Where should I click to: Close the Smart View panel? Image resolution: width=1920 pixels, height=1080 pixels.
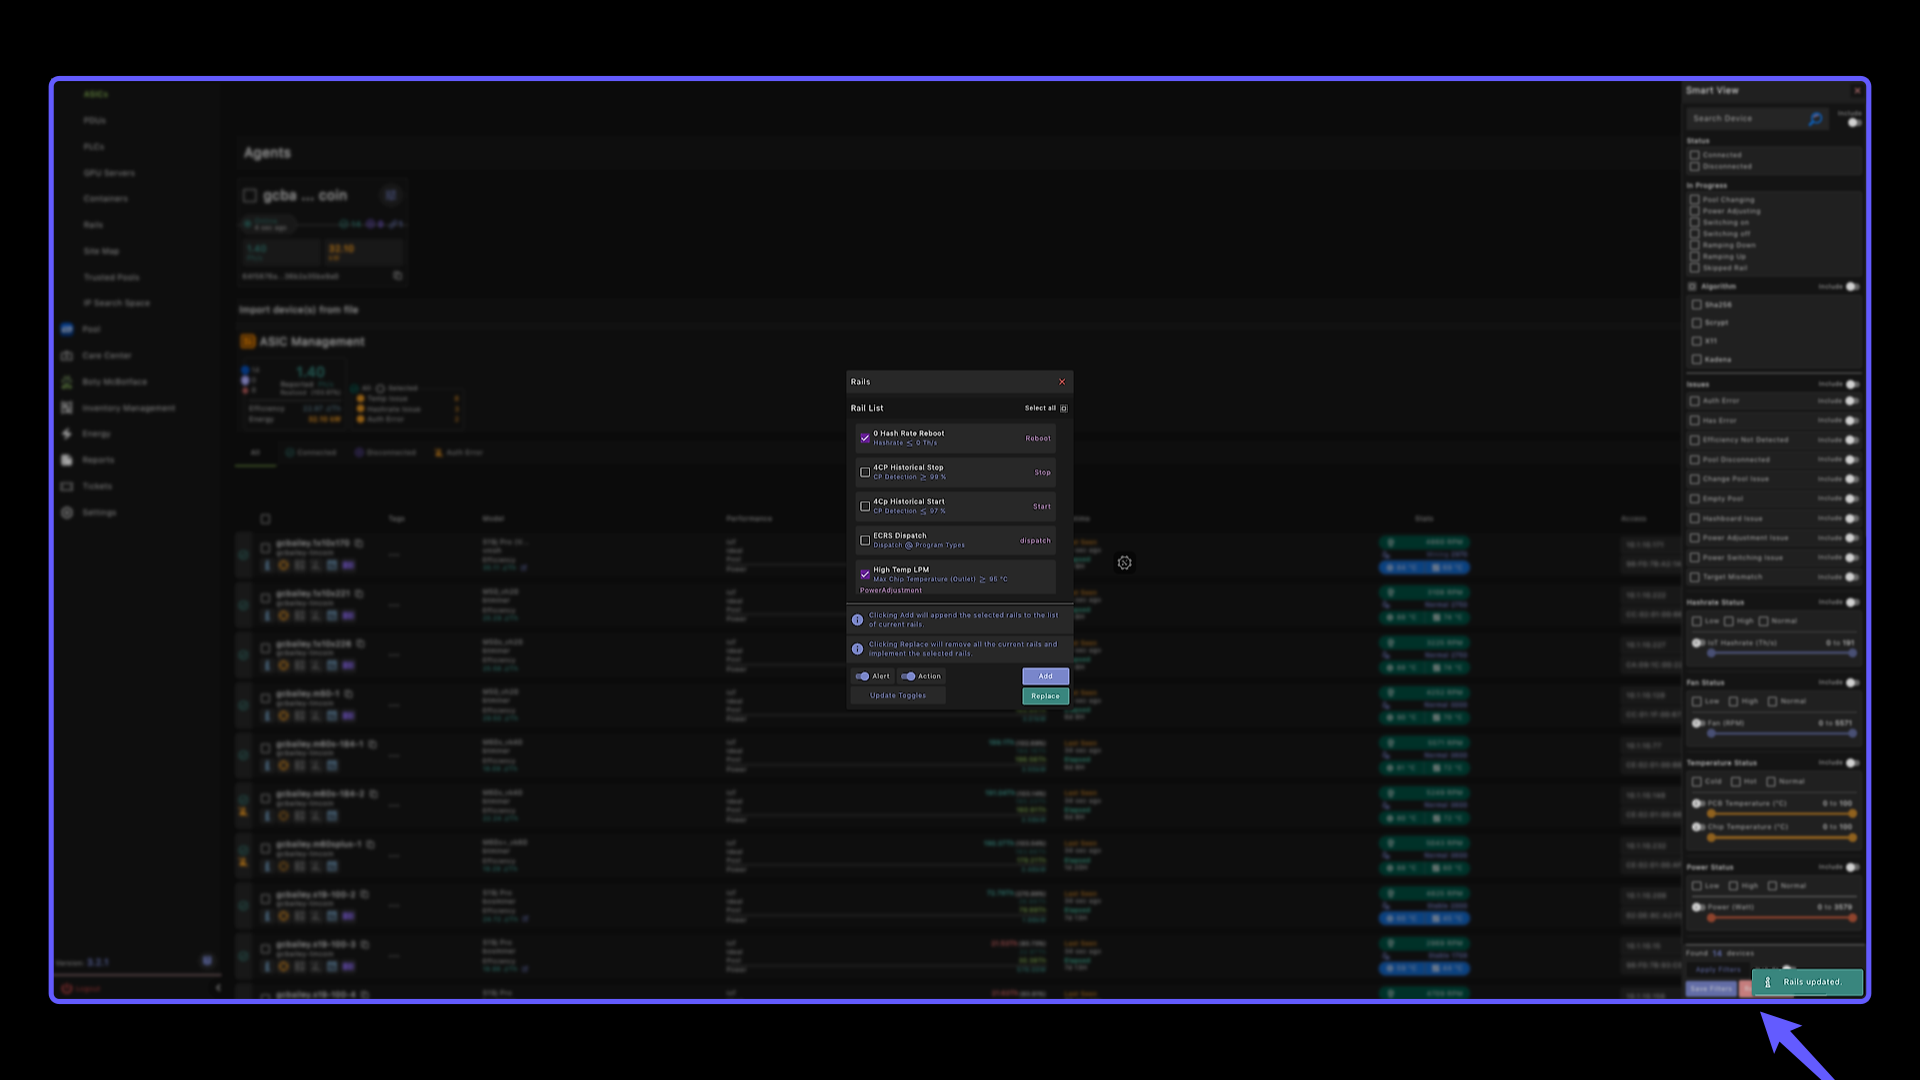[x=1858, y=91]
